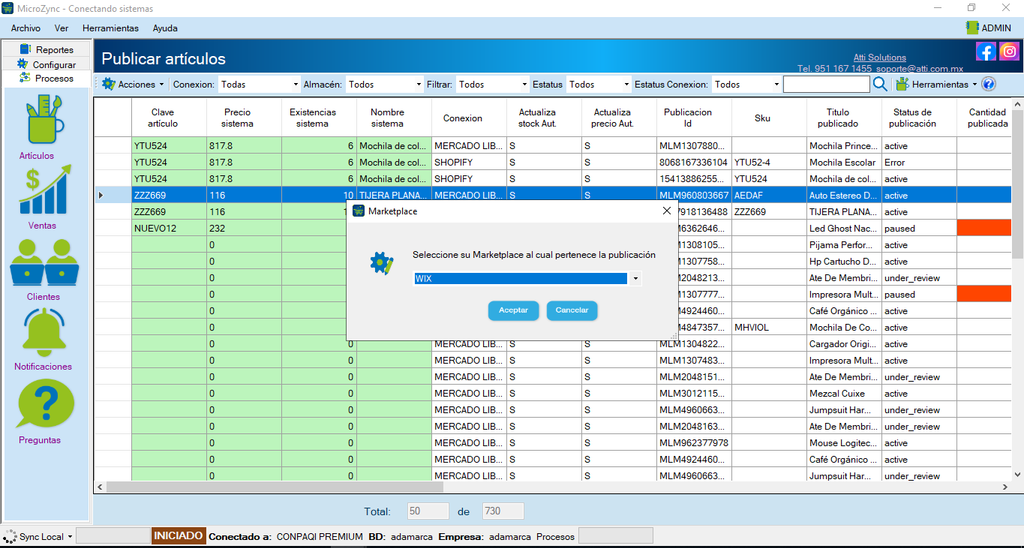Open the Reportes tab
This screenshot has width=1024, height=548.
(x=46, y=50)
